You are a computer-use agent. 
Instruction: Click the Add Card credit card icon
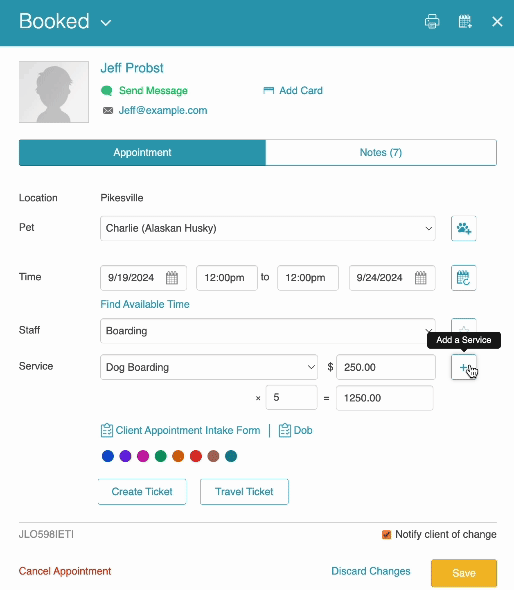pos(268,90)
